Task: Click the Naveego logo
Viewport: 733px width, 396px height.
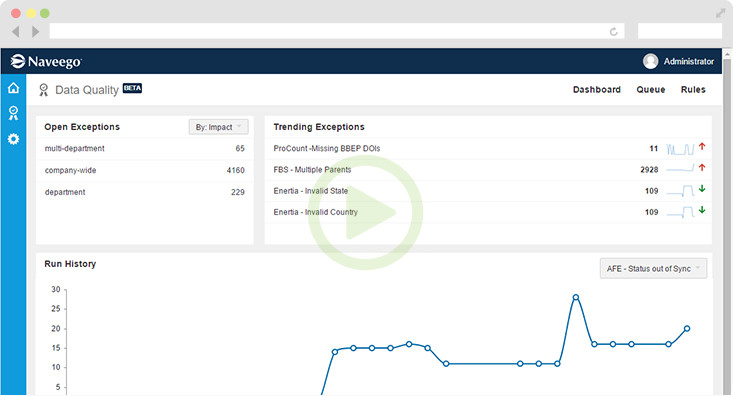Action: point(46,61)
